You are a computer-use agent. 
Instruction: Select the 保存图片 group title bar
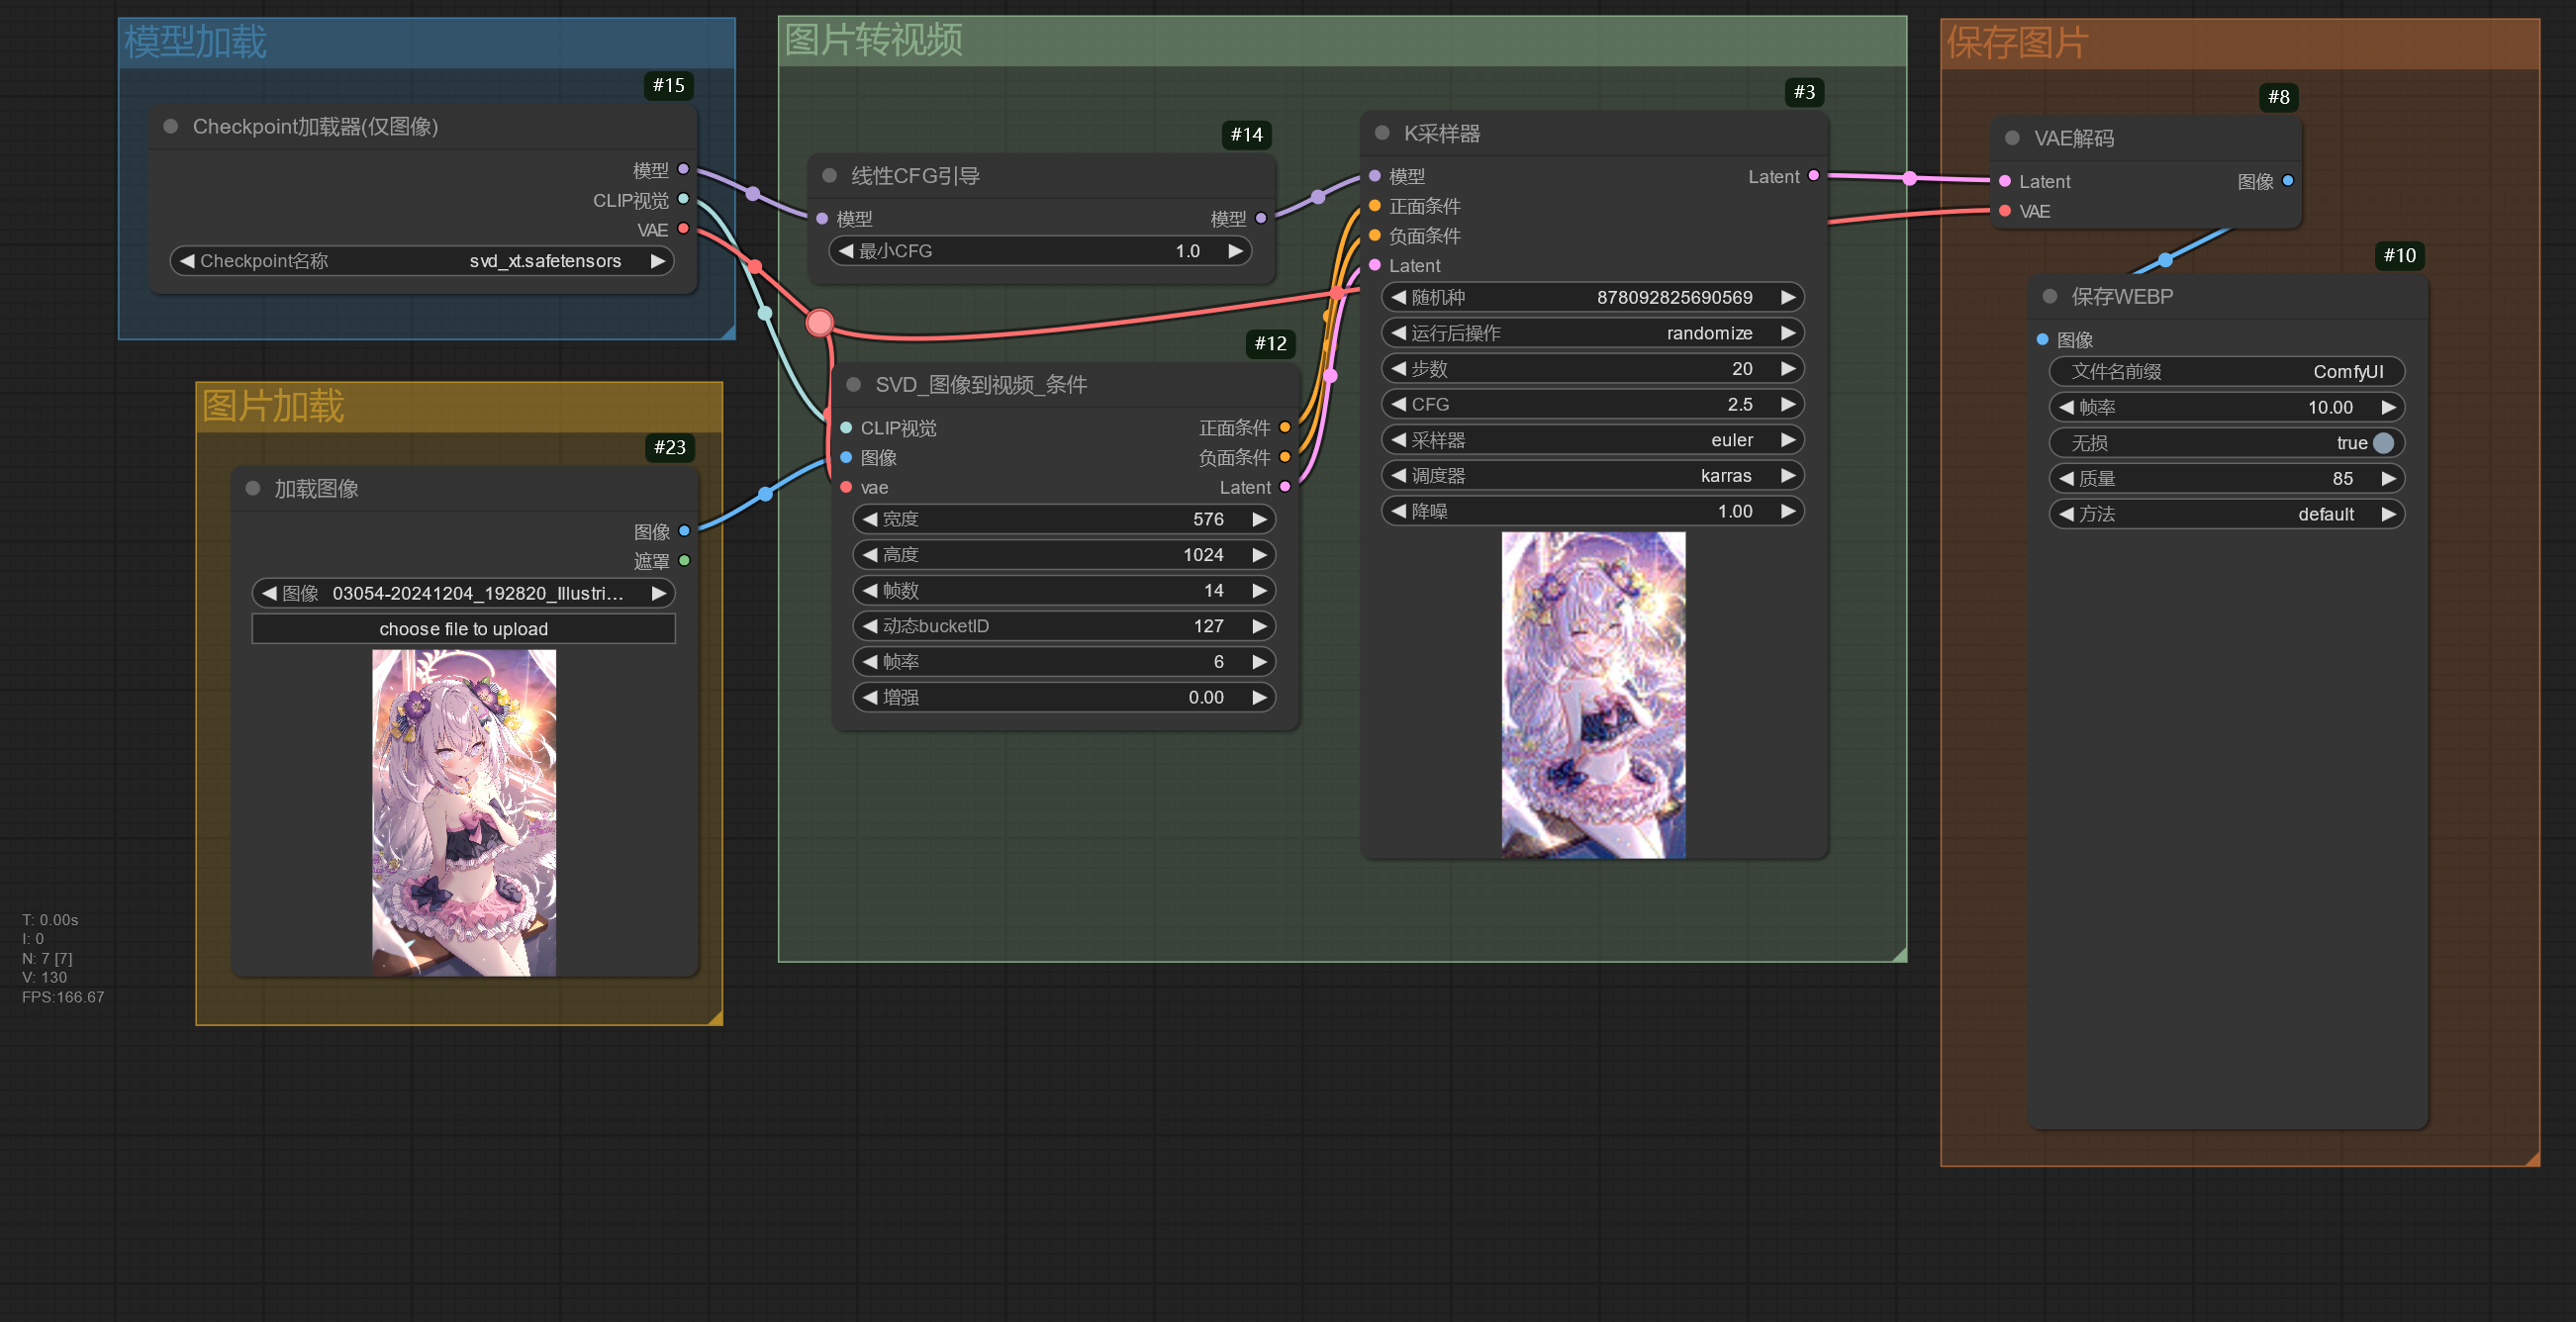click(2238, 44)
